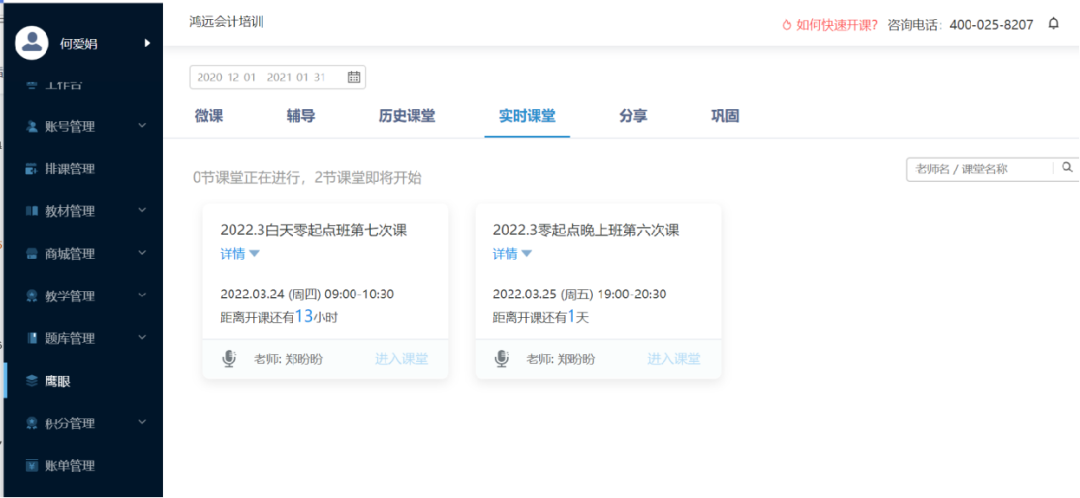
Task: Click the time 2022.03.25 (周五) 19:00-20:30
Action: (579, 294)
